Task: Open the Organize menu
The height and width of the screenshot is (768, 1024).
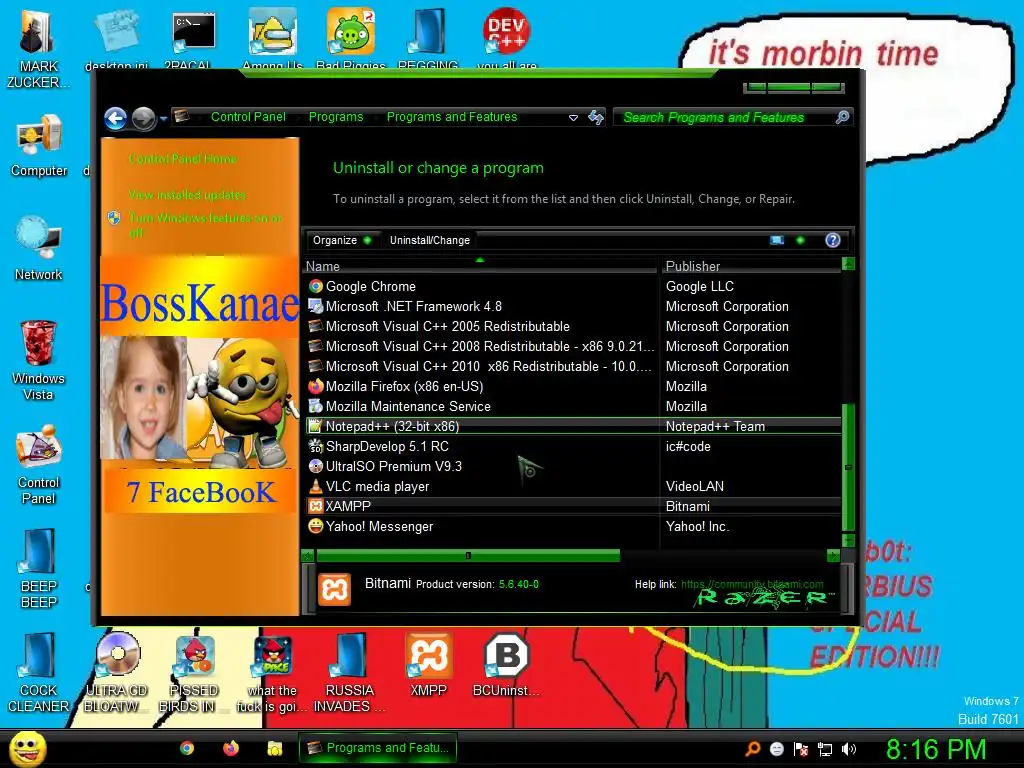Action: tap(342, 240)
